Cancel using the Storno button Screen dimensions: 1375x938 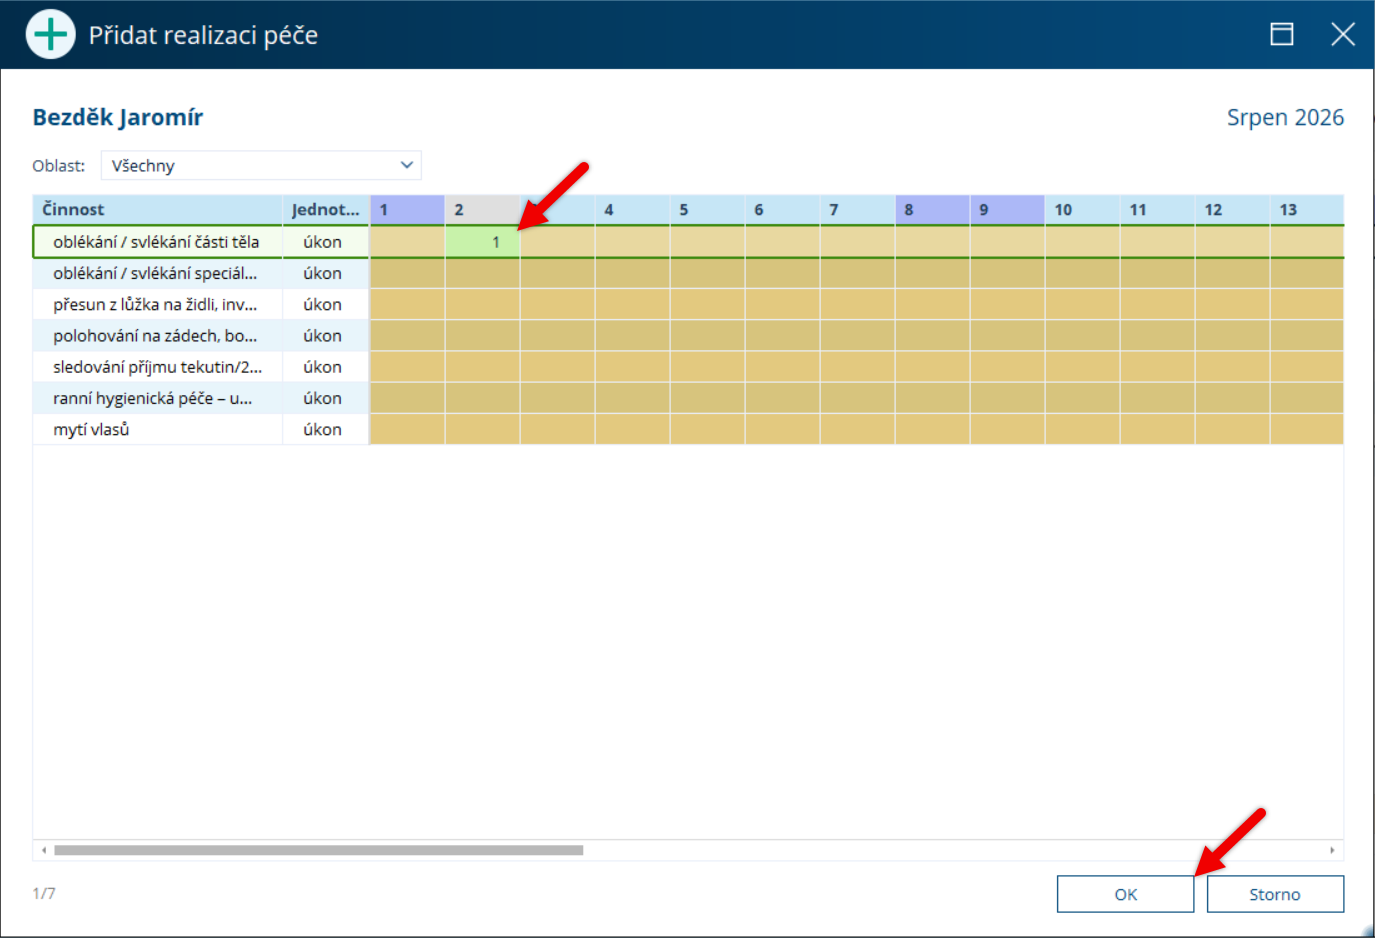click(x=1275, y=894)
